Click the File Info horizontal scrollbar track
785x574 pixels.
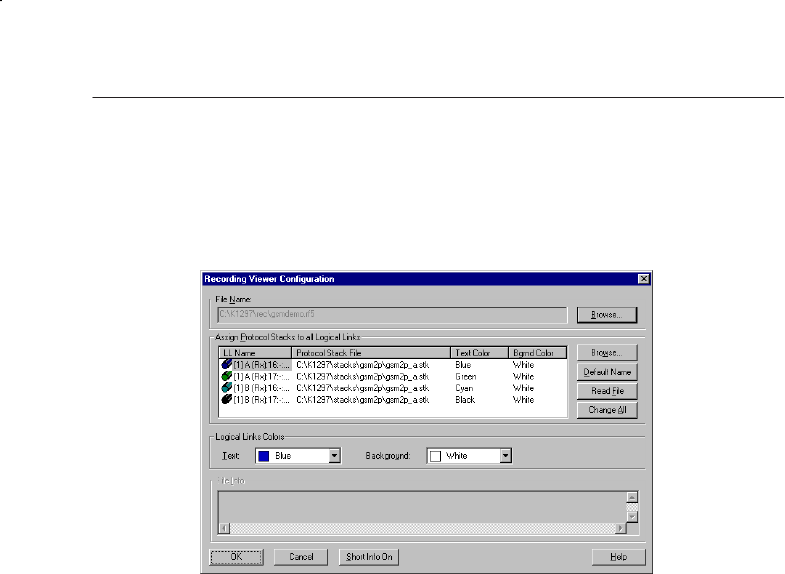(x=423, y=528)
